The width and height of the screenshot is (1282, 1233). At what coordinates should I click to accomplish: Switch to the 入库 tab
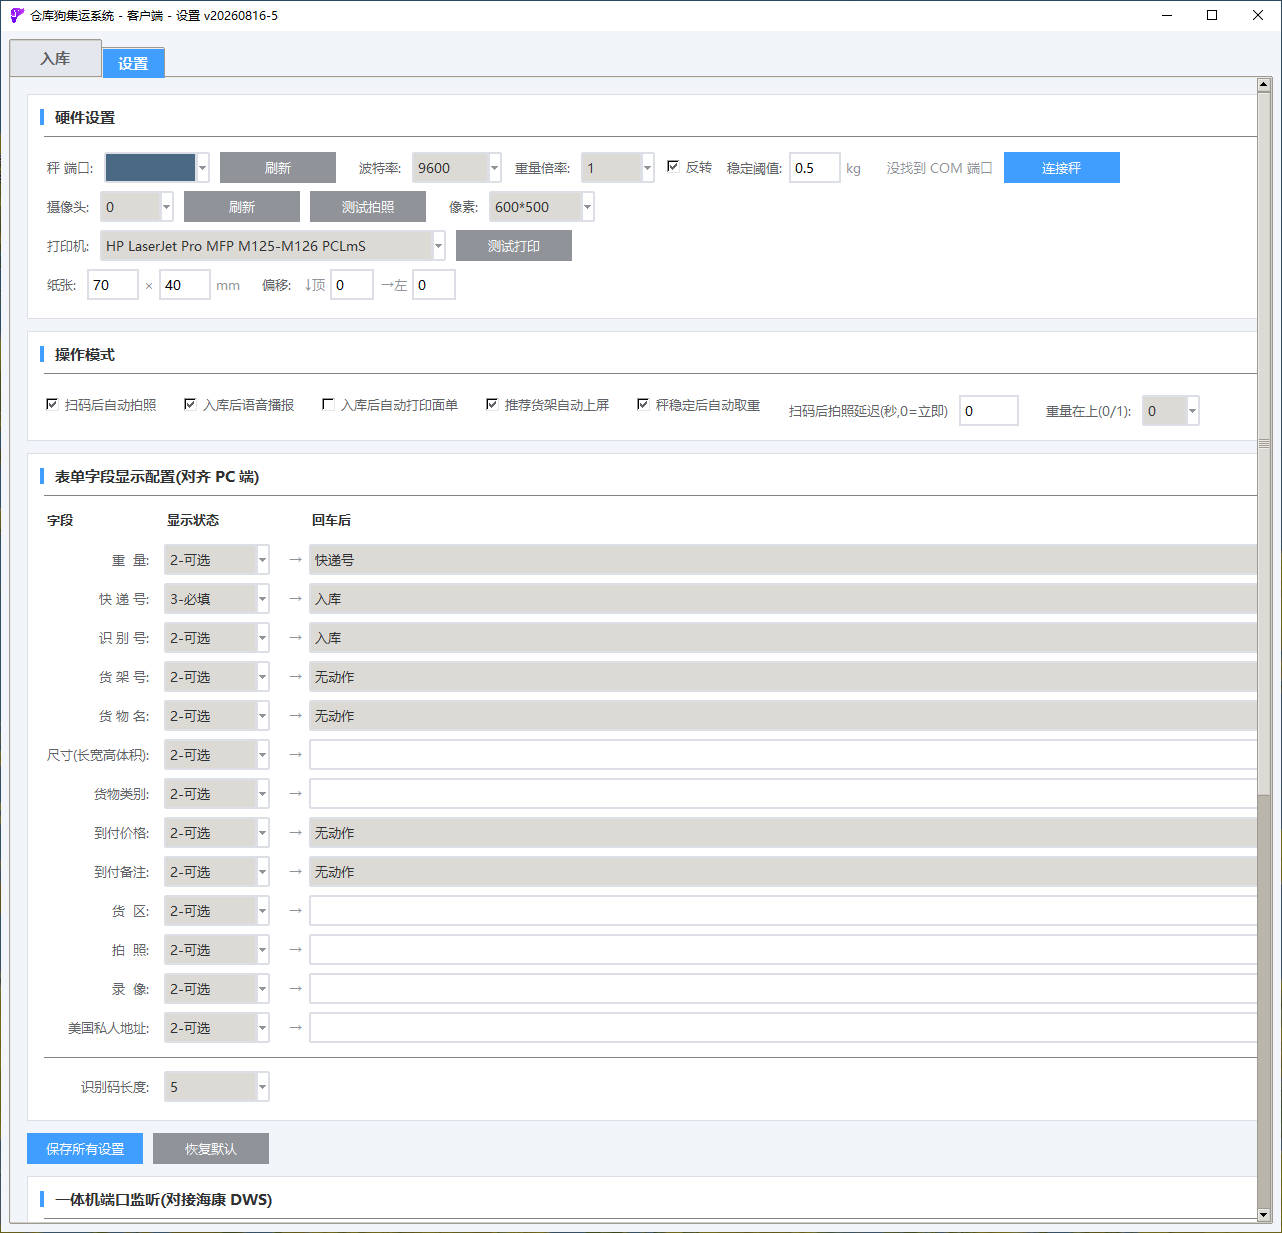55,59
